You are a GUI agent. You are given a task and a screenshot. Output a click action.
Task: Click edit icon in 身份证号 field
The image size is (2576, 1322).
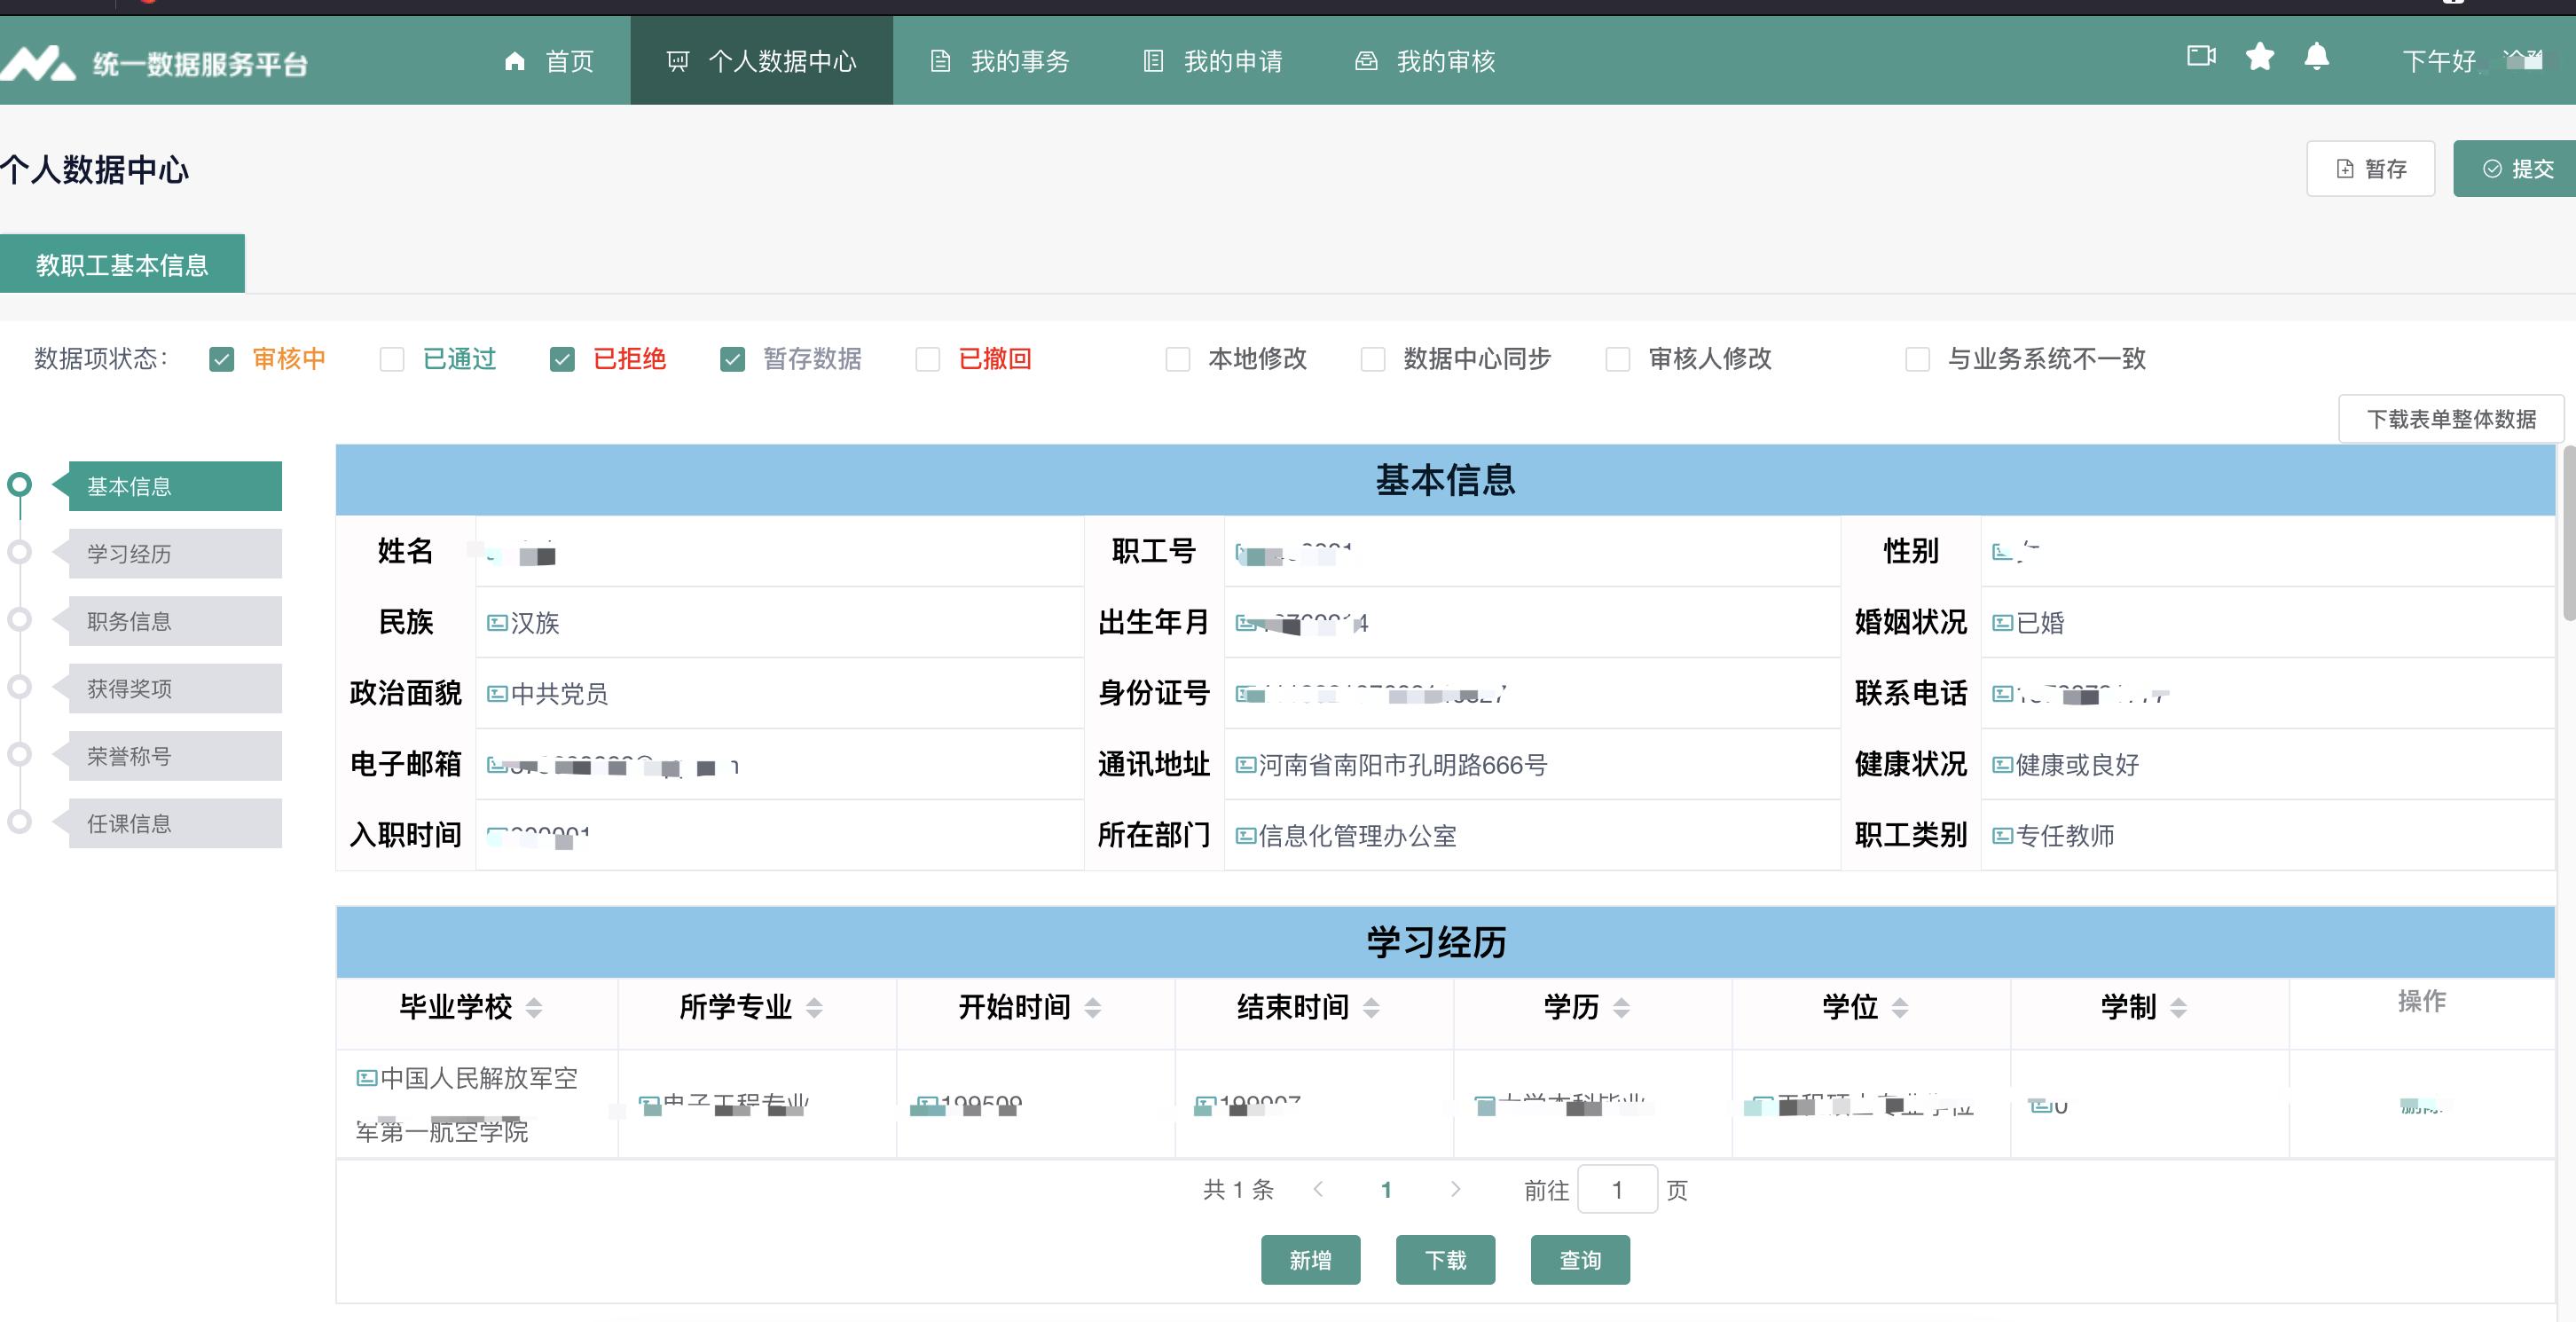tap(1246, 694)
